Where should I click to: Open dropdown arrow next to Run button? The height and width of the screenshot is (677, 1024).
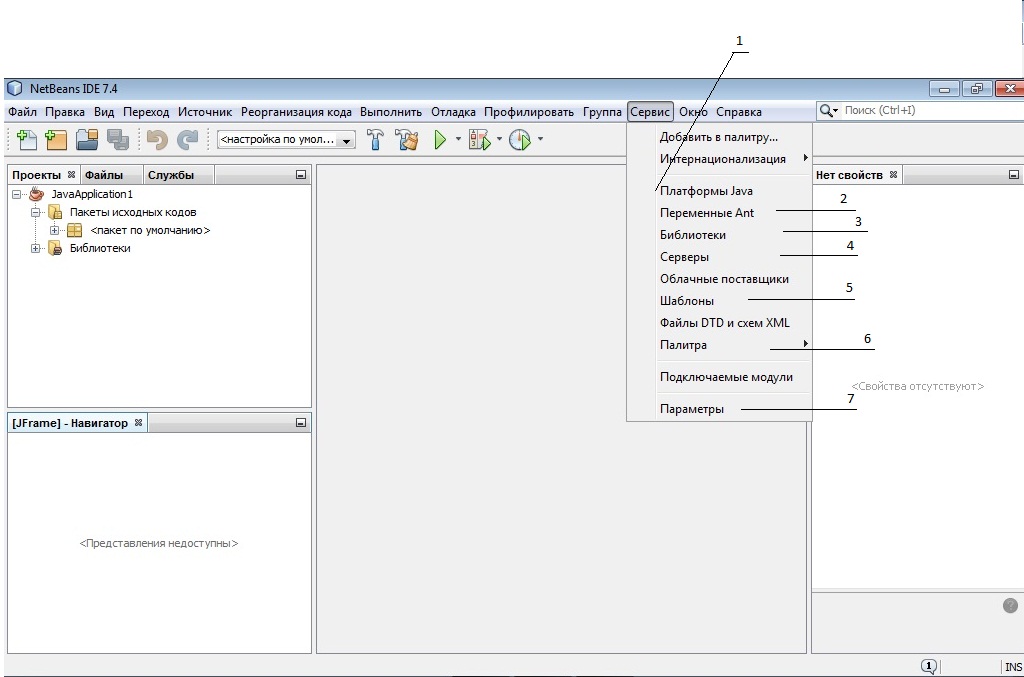click(458, 139)
